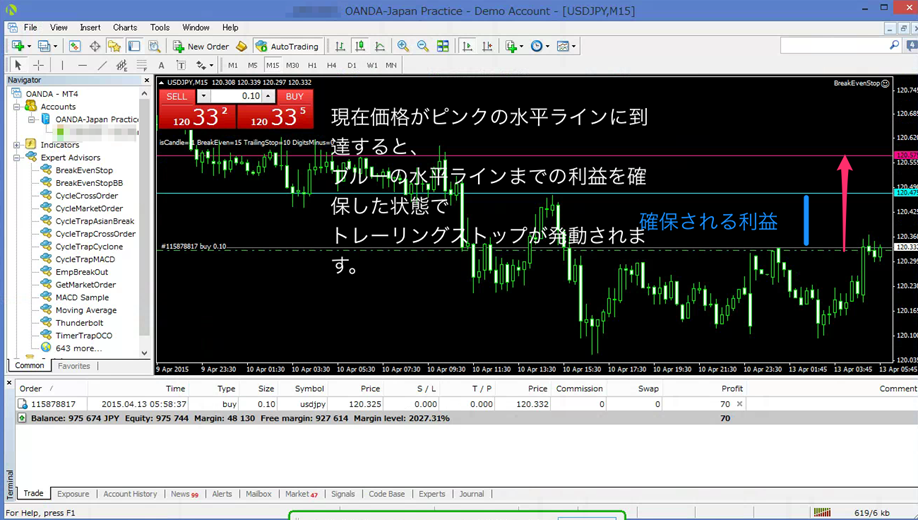Switch to Account History tab
The height and width of the screenshot is (520, 918).
tap(130, 494)
